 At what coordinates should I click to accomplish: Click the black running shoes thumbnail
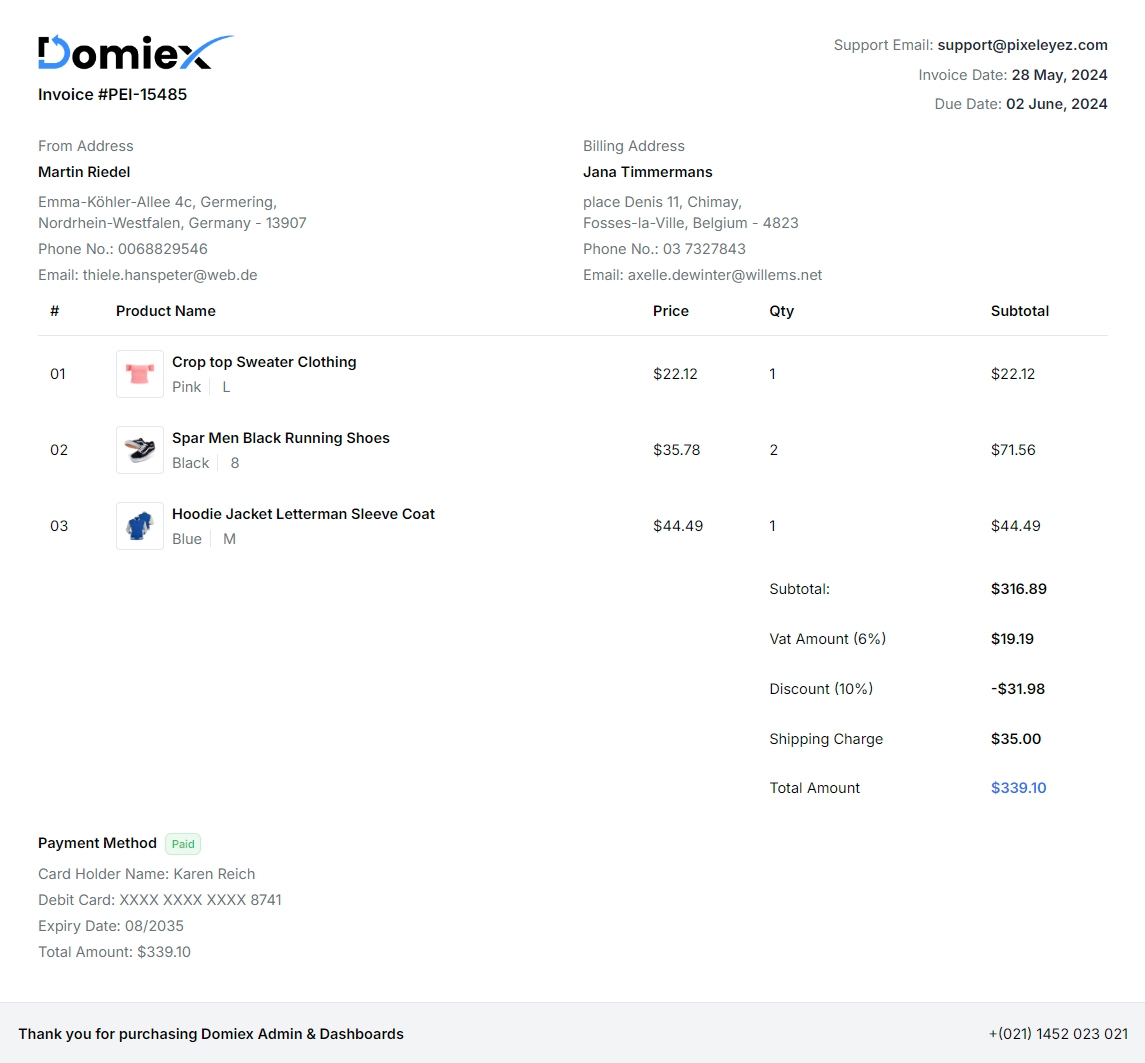click(x=139, y=449)
